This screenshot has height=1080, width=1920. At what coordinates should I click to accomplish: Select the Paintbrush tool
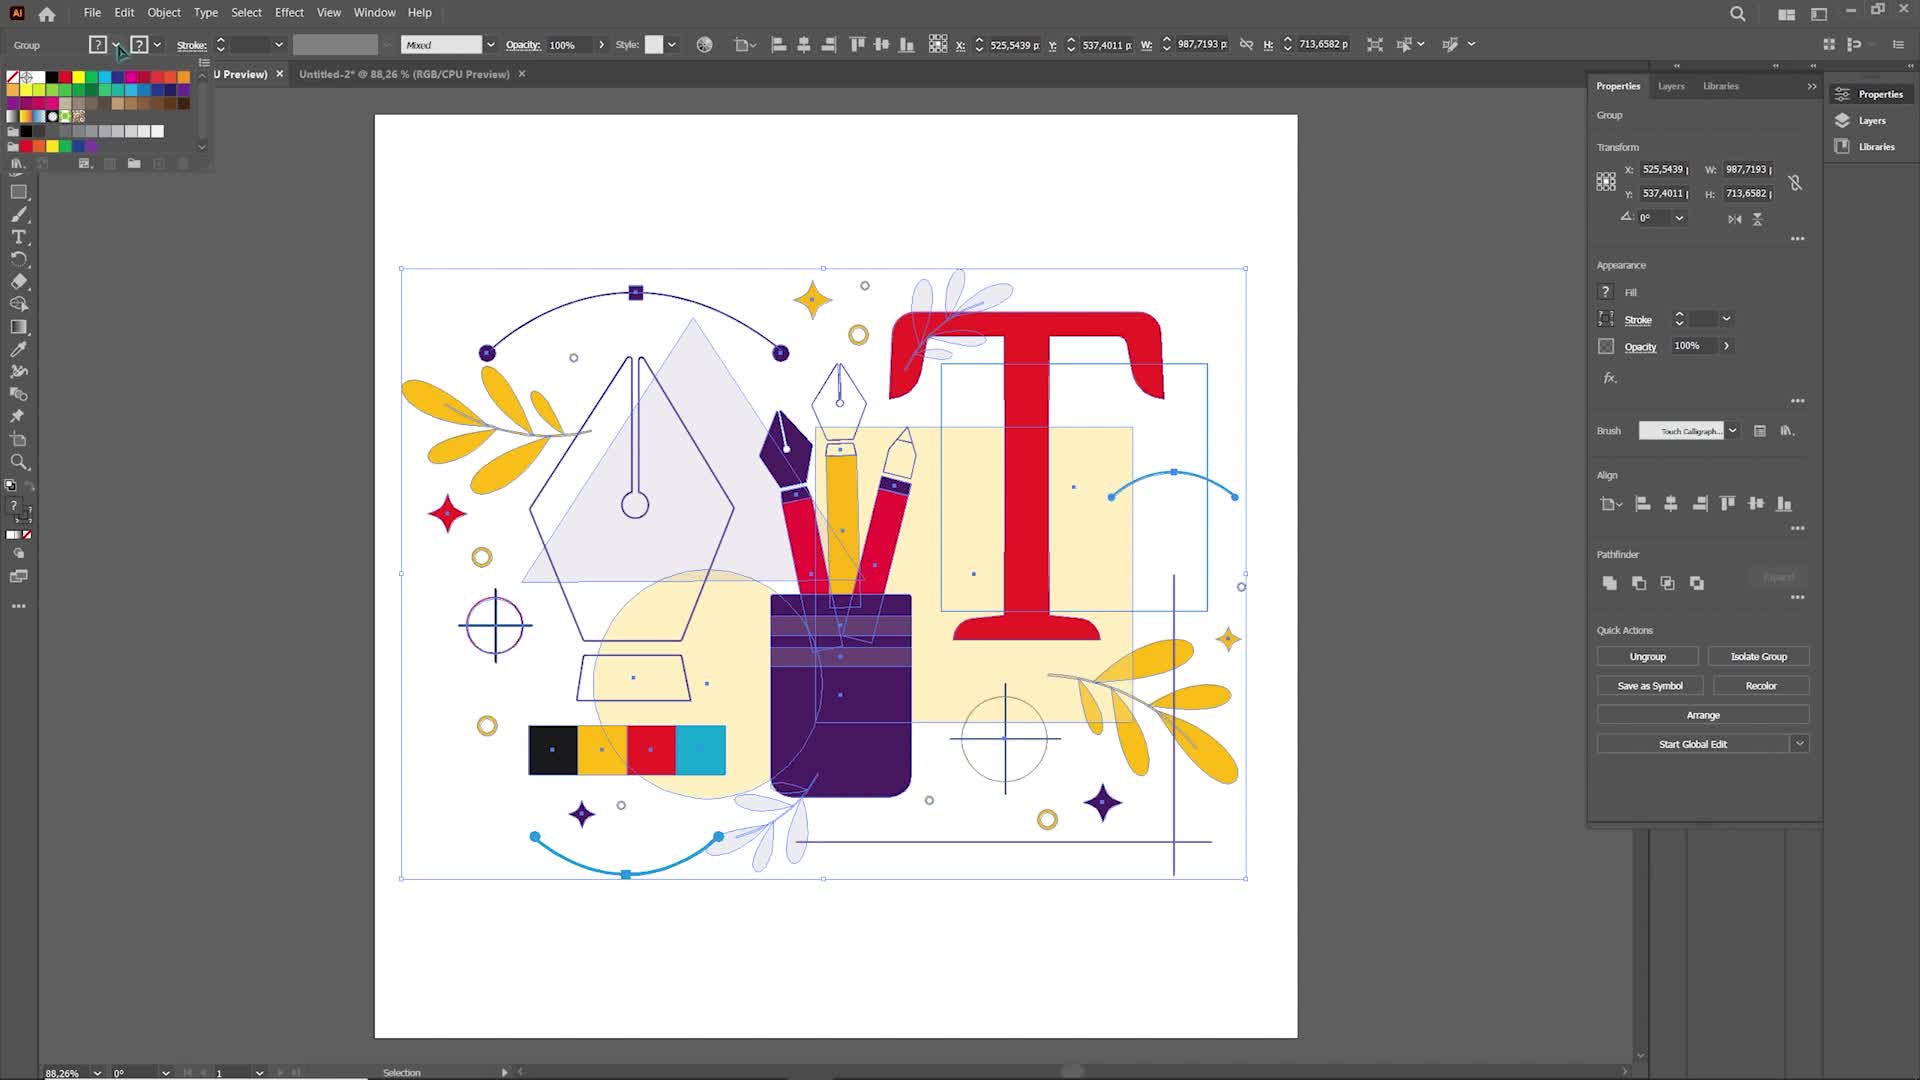18,214
